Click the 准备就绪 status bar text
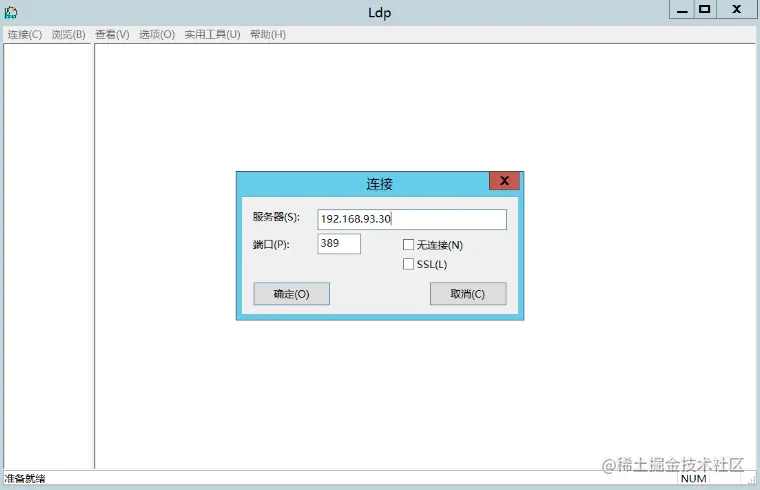760x490 pixels. (25, 478)
